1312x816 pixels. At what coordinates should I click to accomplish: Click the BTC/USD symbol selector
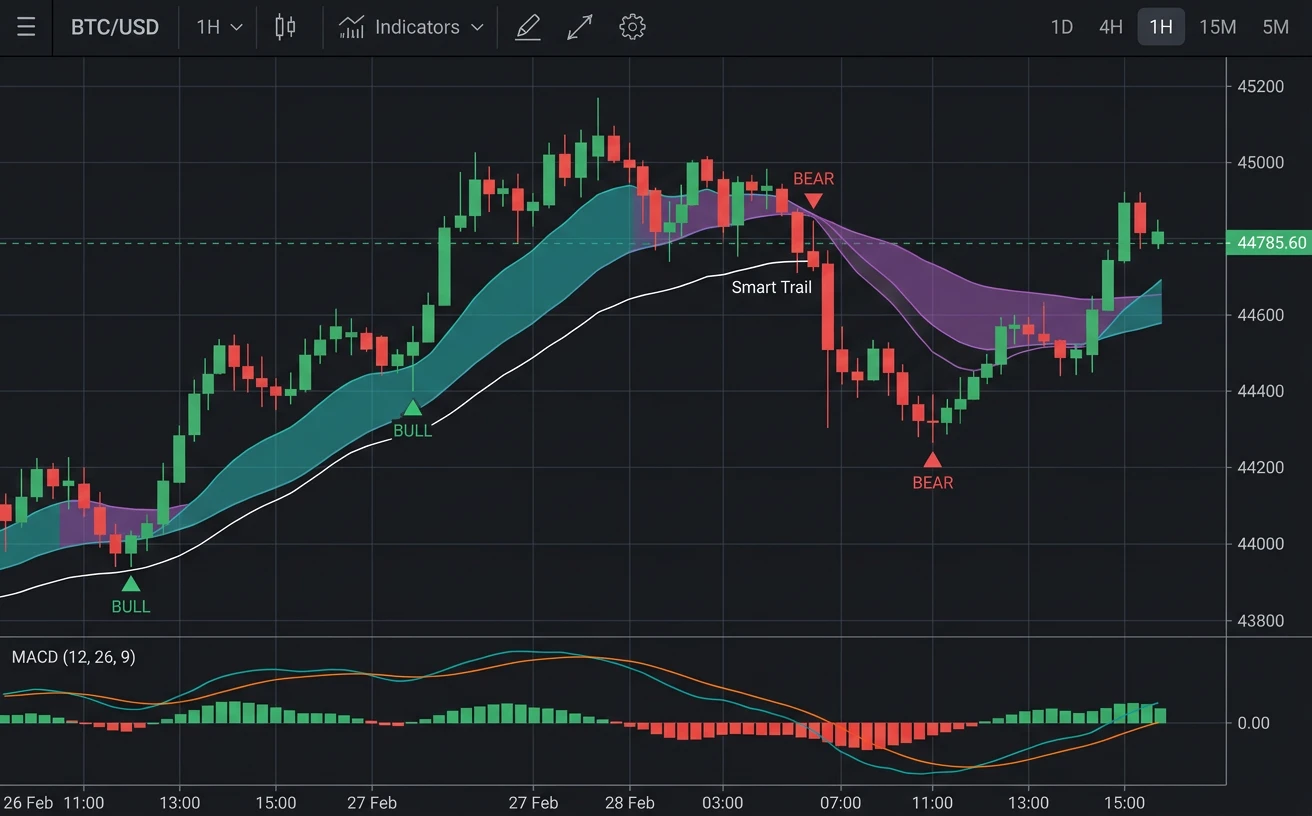coord(115,27)
